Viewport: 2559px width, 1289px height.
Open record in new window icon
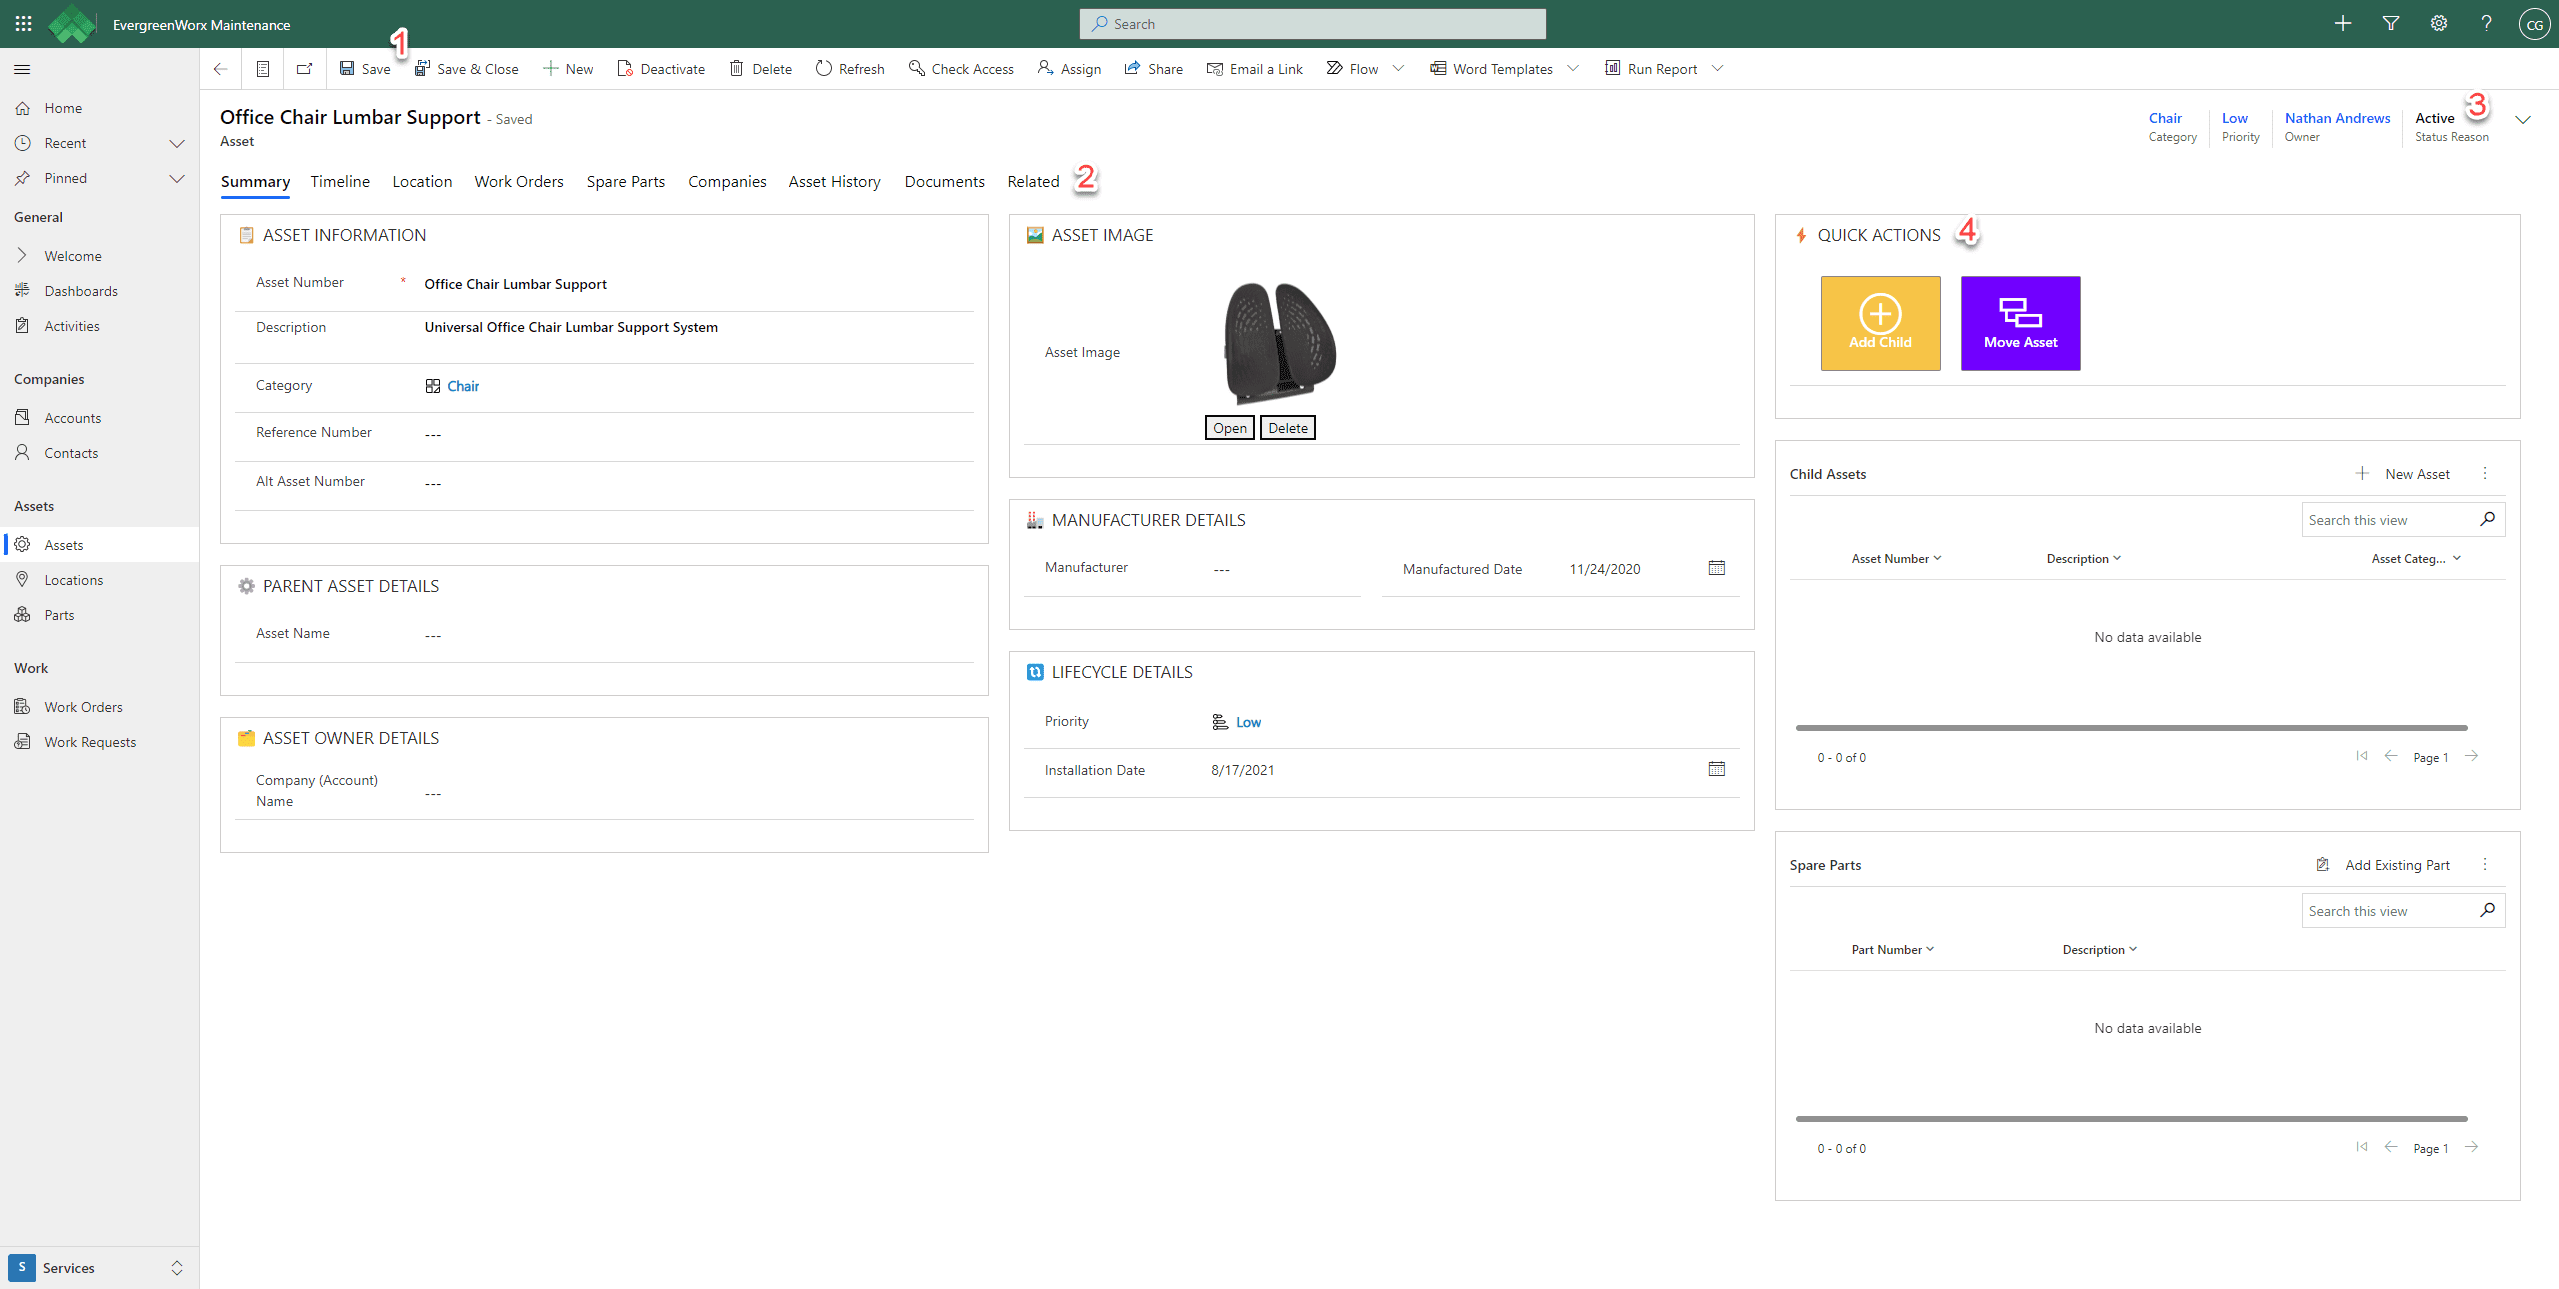(304, 68)
